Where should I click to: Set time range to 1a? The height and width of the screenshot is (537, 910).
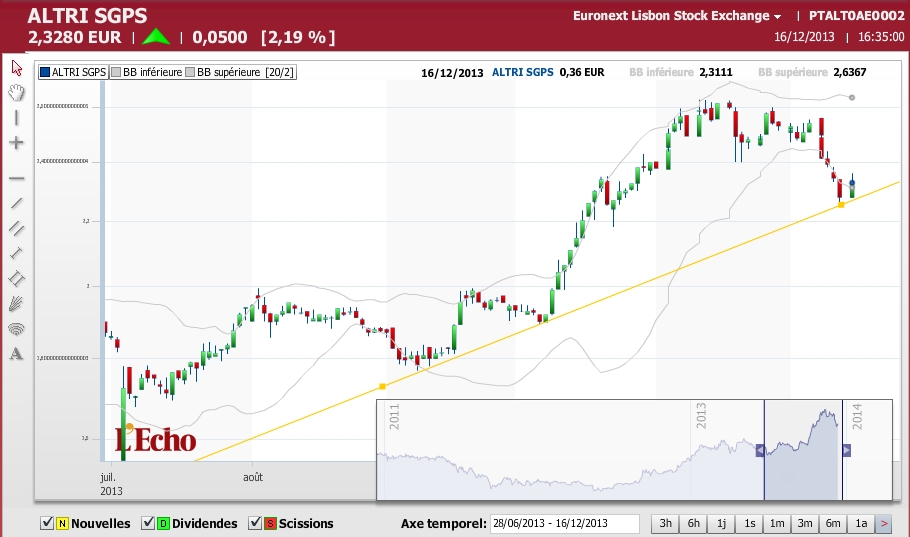[x=860, y=523]
